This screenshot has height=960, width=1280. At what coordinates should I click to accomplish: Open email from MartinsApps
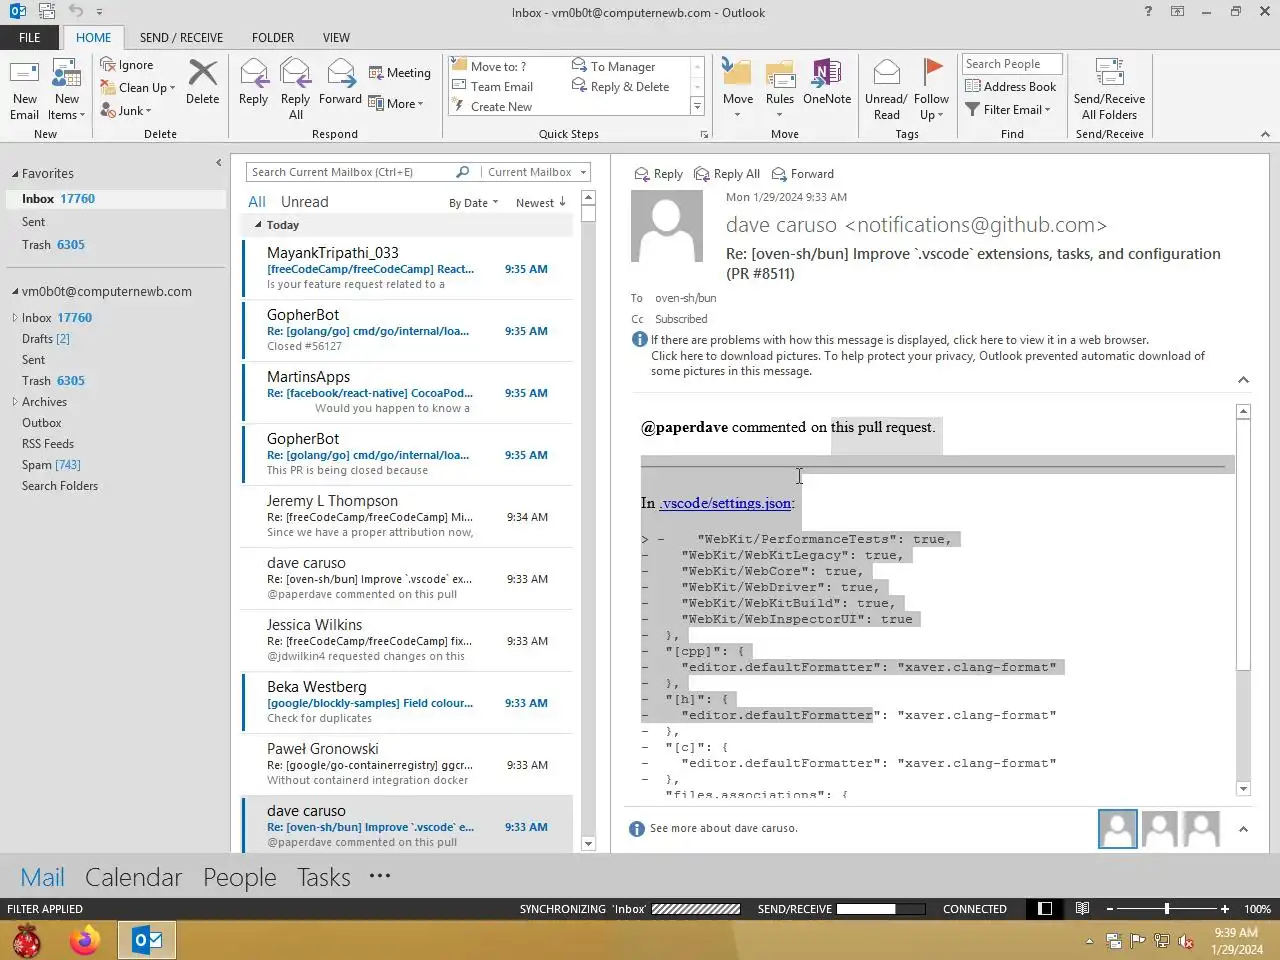pyautogui.click(x=407, y=392)
